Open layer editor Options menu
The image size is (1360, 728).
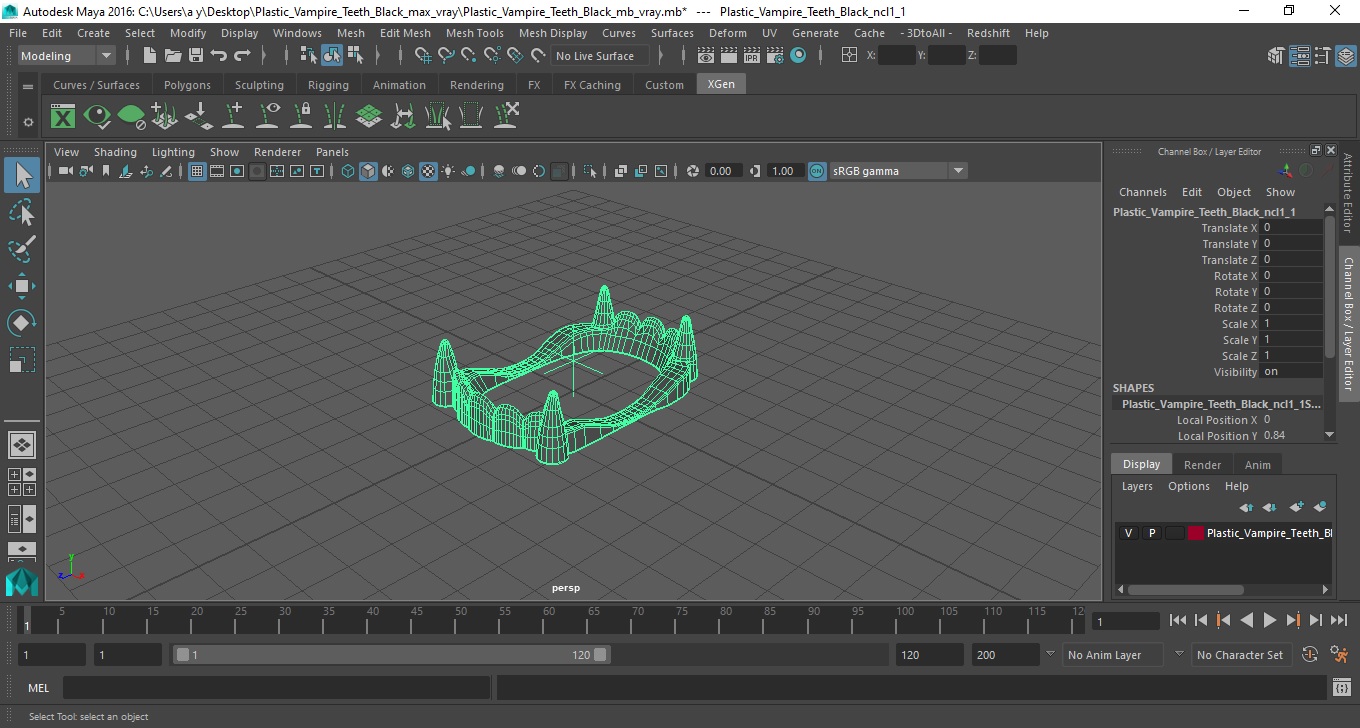1189,486
